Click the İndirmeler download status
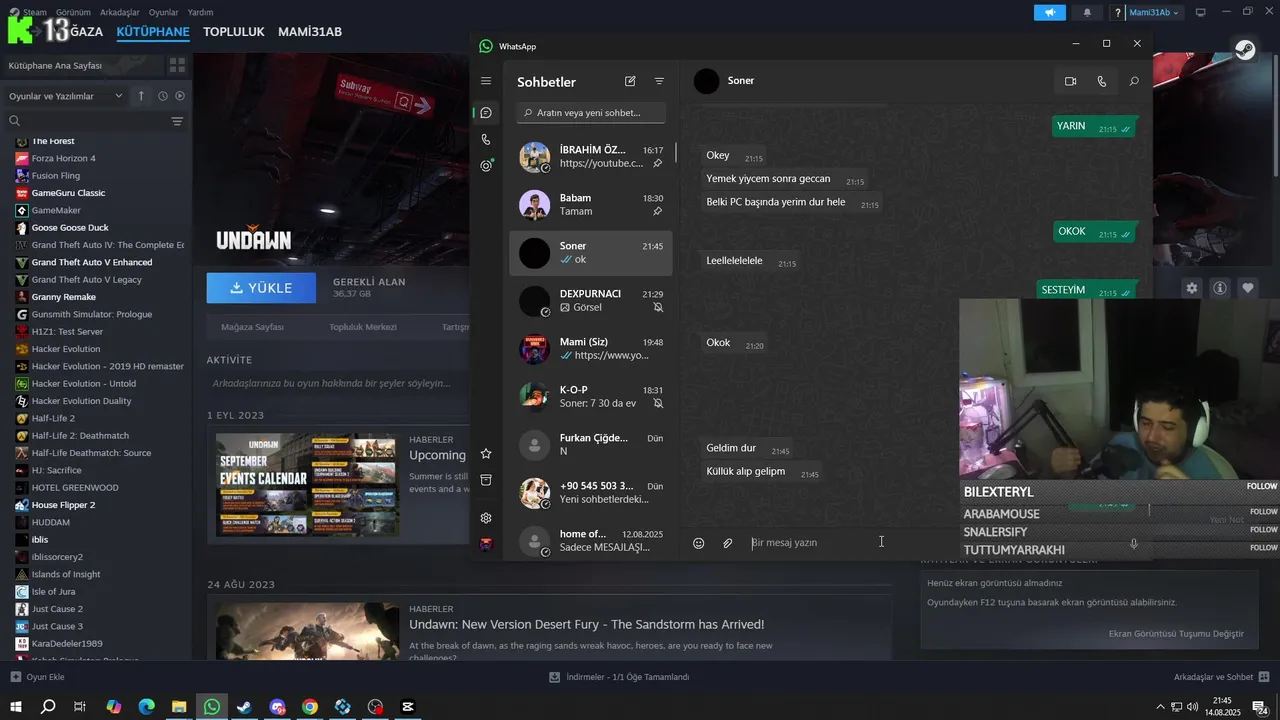 (x=620, y=677)
